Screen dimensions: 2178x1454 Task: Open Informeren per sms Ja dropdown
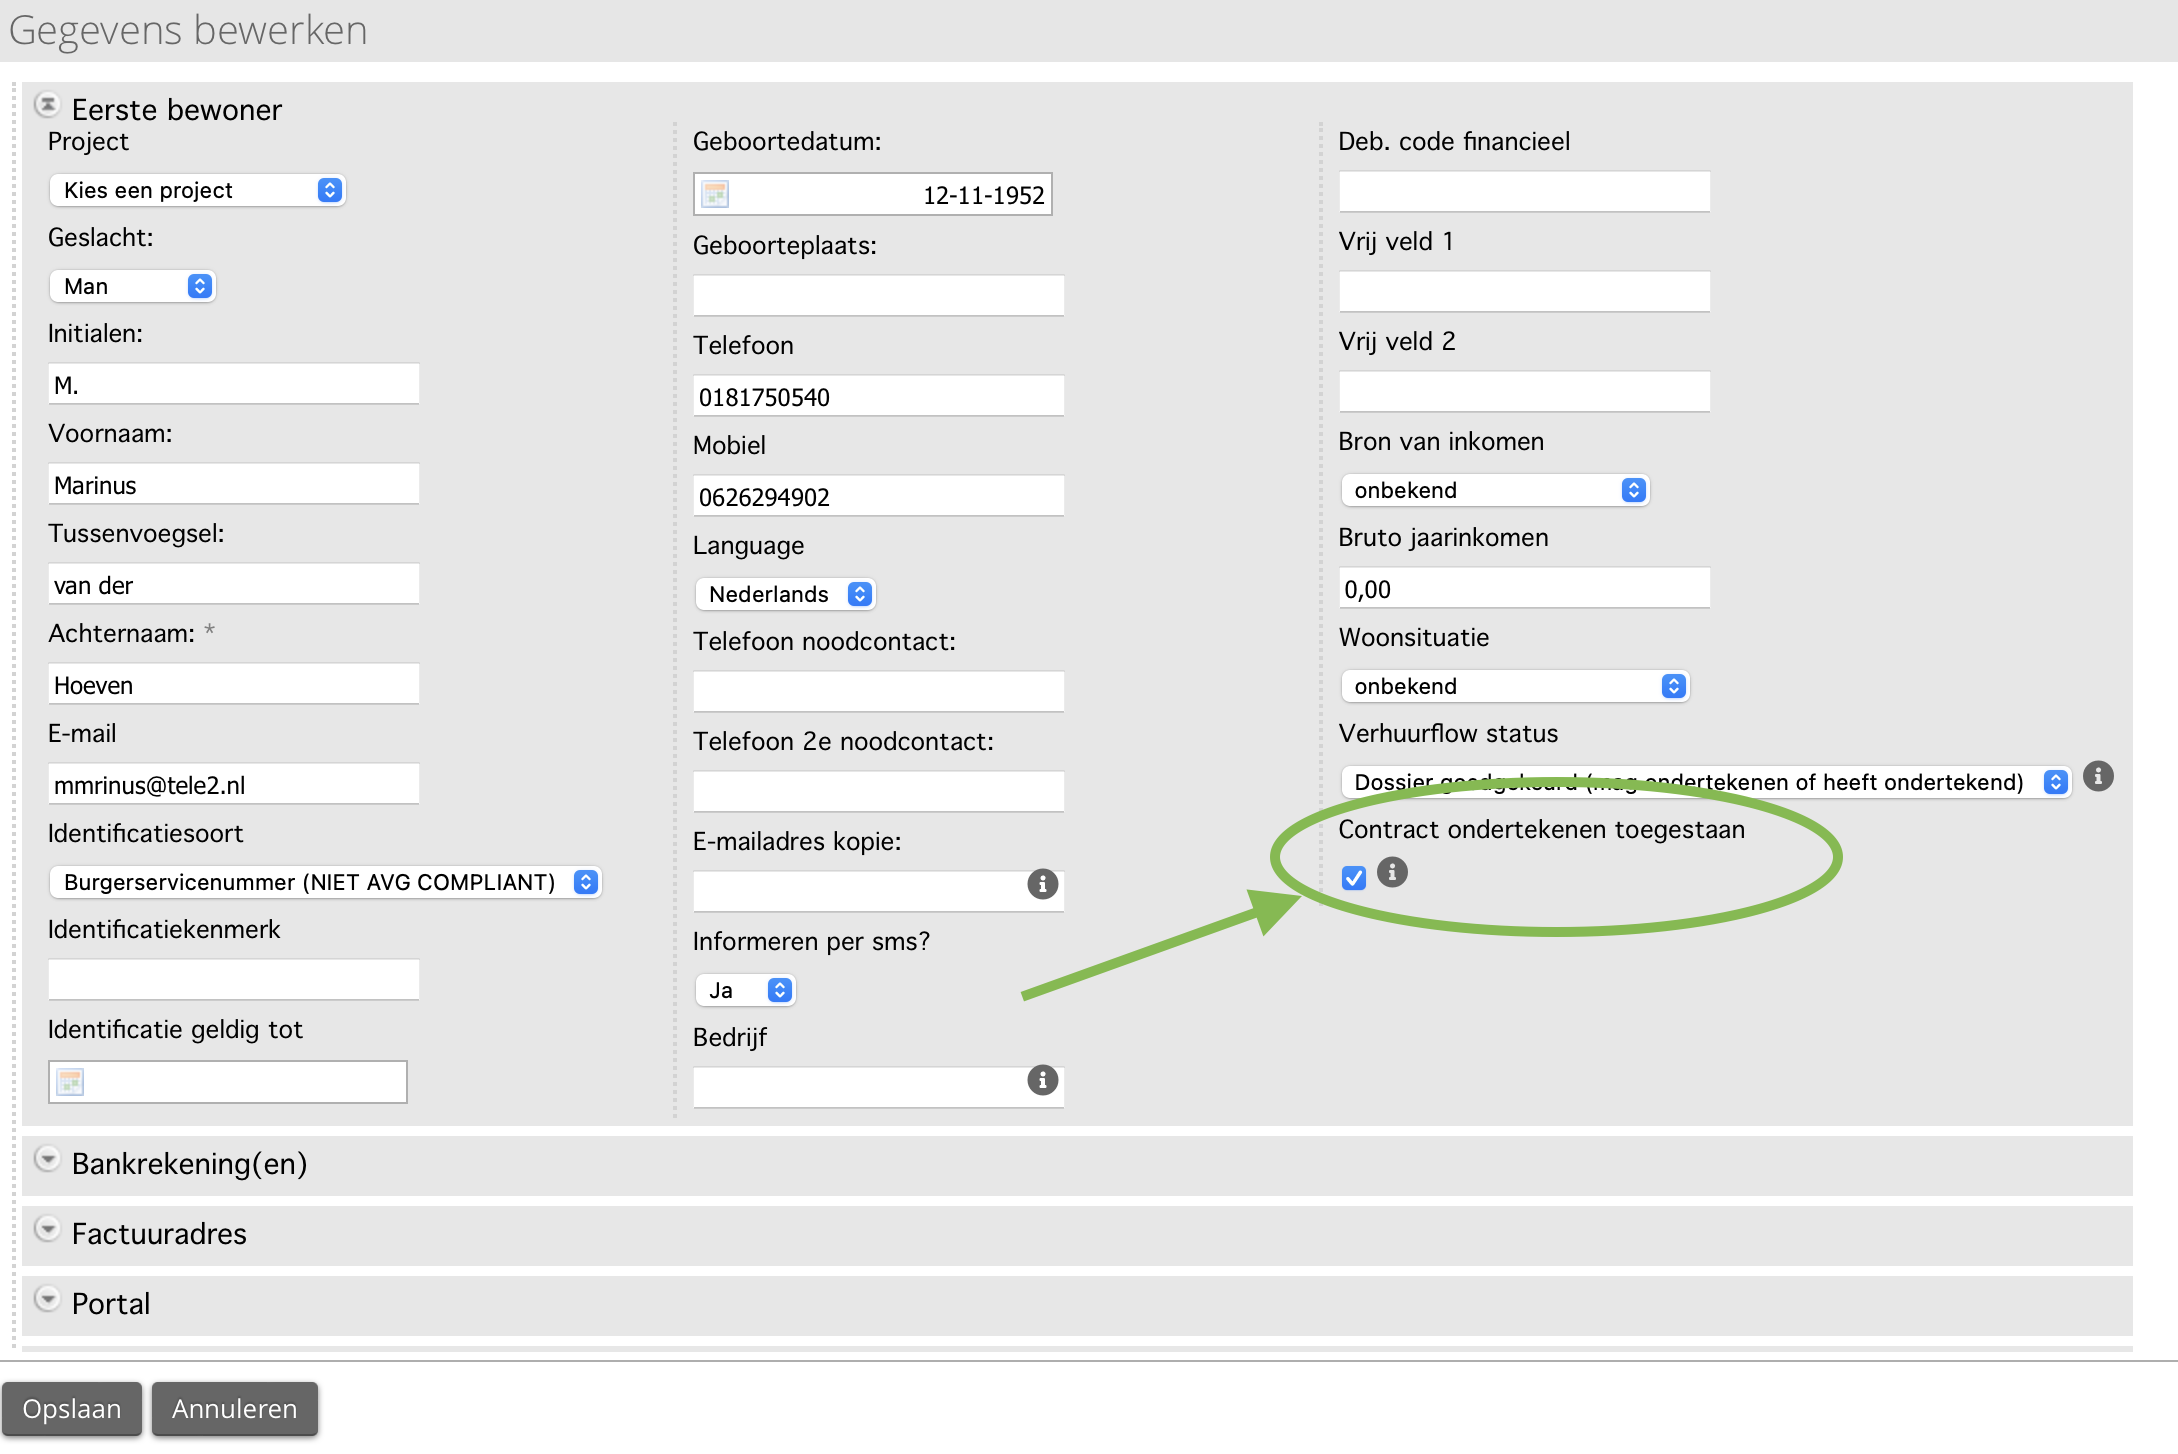tap(745, 990)
